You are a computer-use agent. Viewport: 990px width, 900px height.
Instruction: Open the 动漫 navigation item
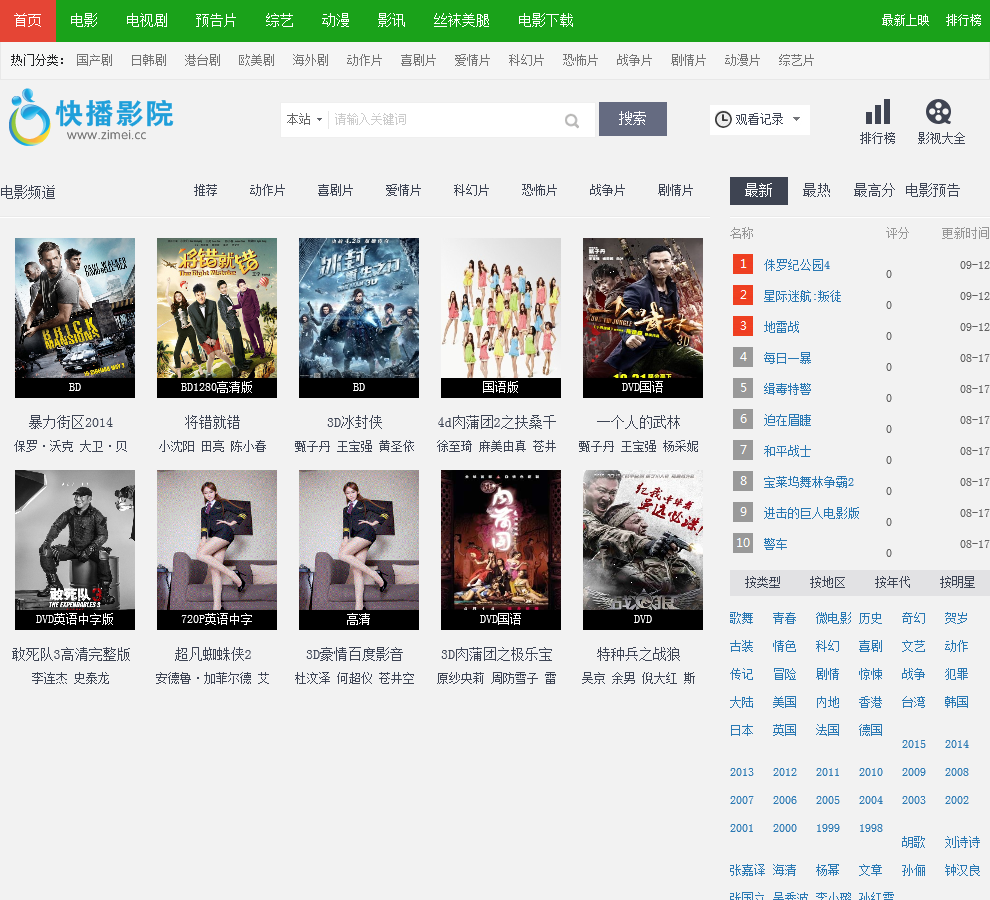pyautogui.click(x=336, y=21)
